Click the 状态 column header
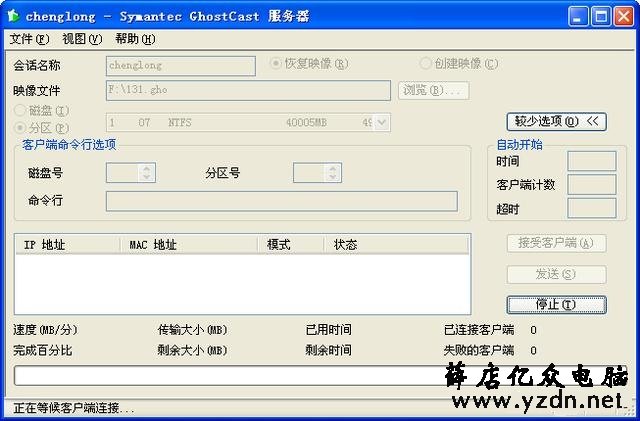 coord(396,245)
